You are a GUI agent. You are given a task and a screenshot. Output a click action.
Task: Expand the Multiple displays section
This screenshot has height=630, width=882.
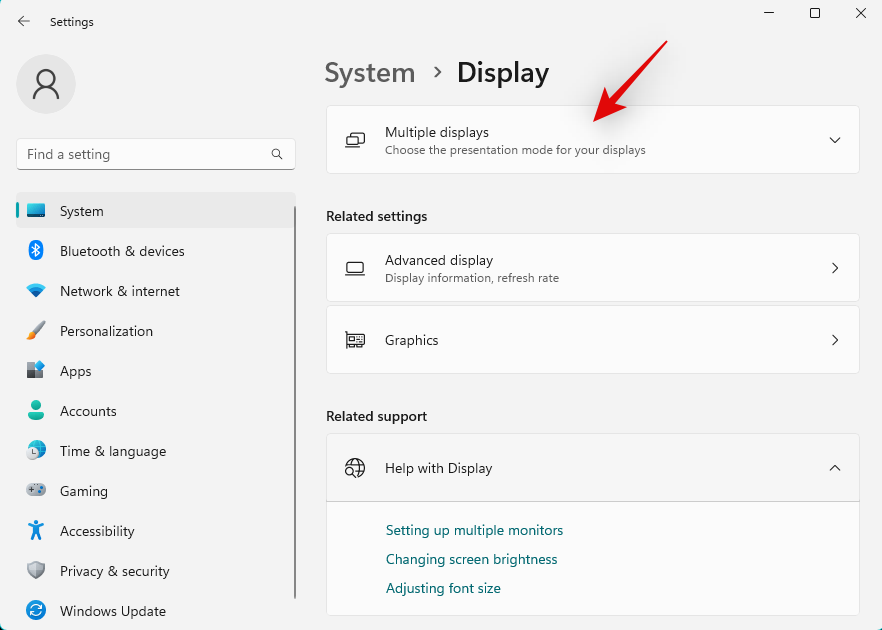[834, 140]
